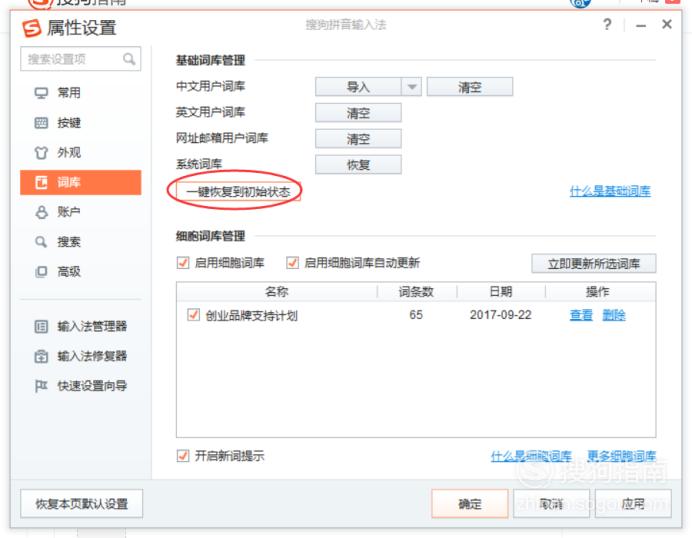Viewport: 692px width, 538px height.
Task: Click the 词条数 column header
Action: tap(416, 292)
